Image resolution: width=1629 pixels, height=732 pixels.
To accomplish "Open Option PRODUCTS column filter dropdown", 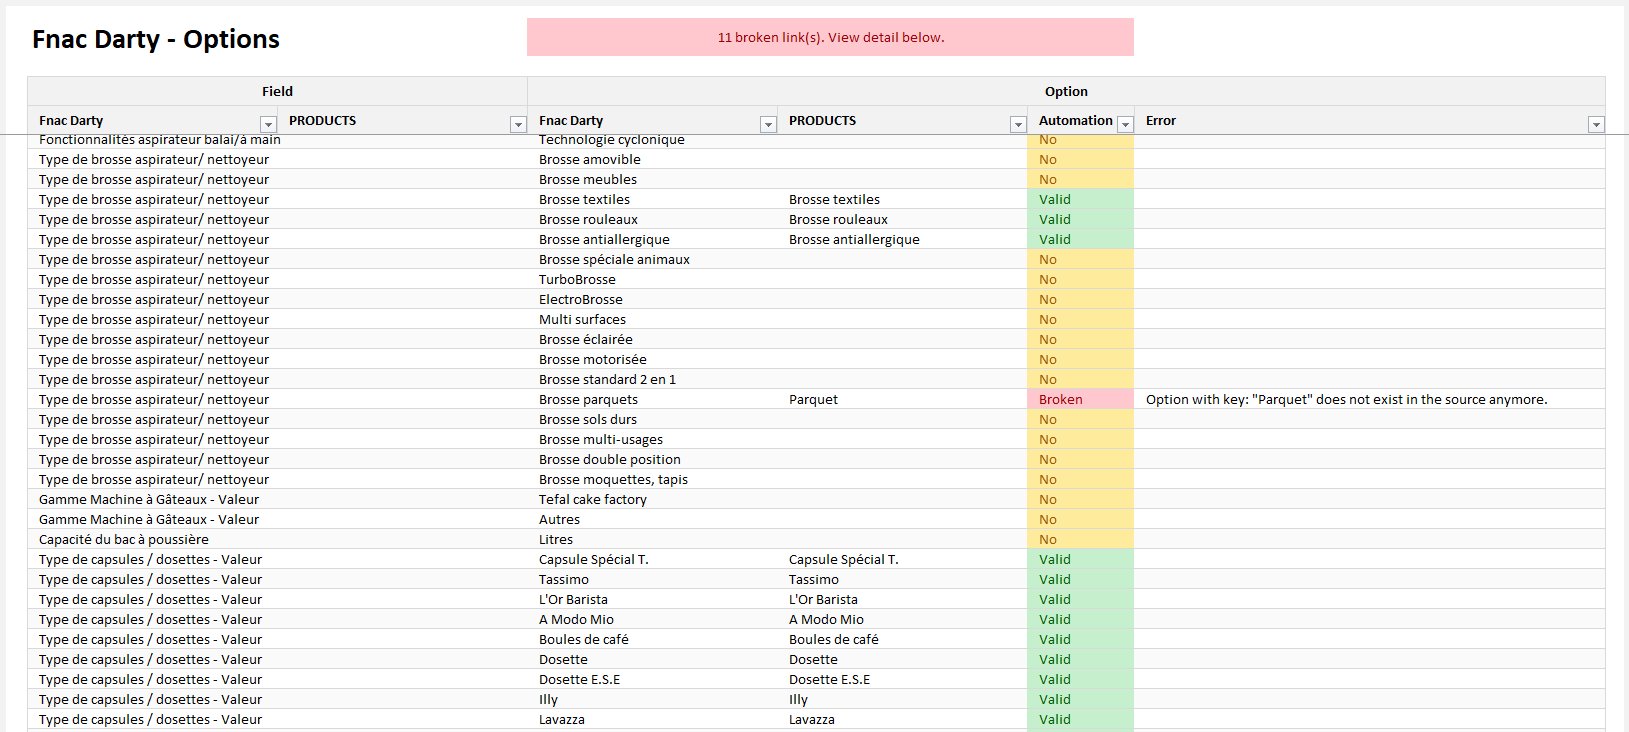I will click(1018, 124).
